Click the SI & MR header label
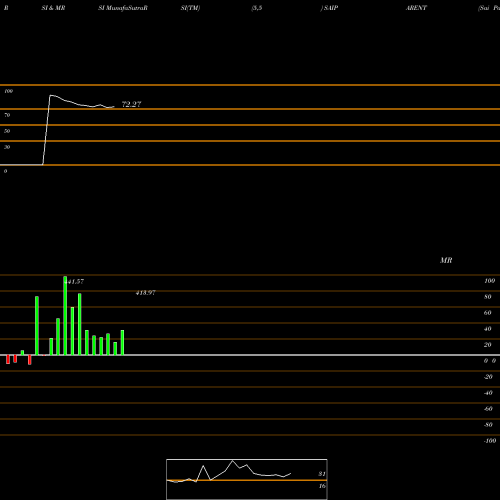500x500 pixels. 53,8
